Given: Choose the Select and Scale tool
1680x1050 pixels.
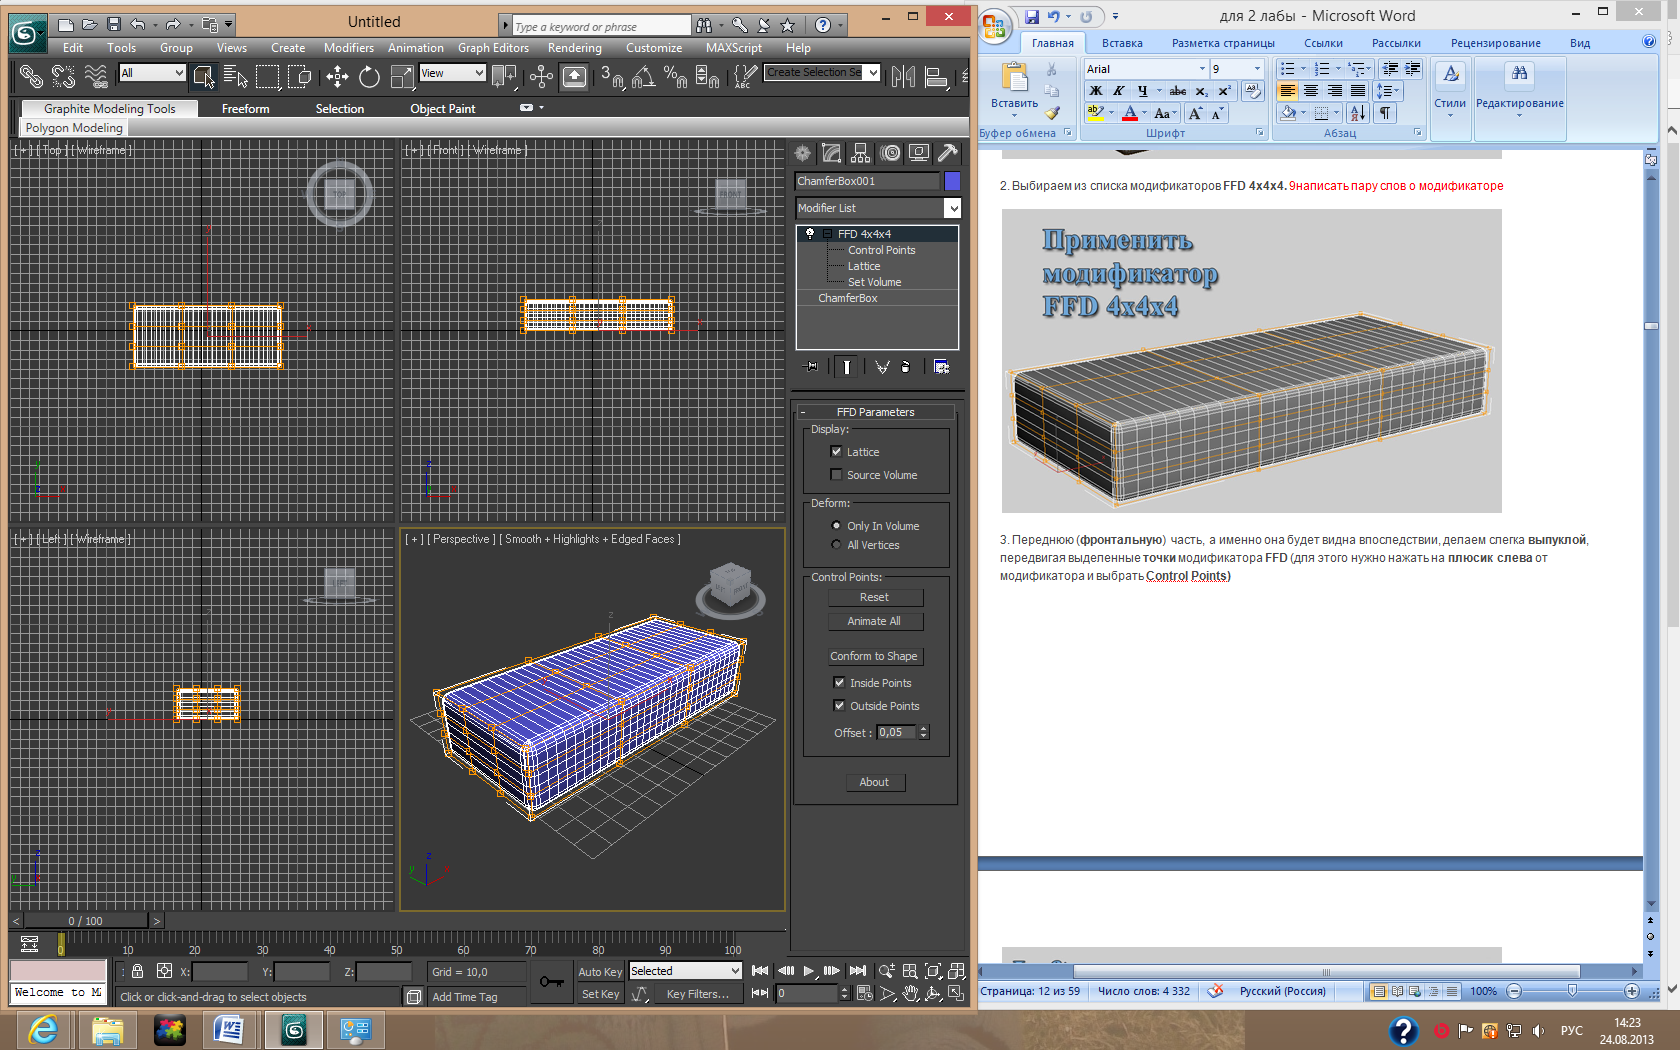Looking at the screenshot, I should click(x=402, y=76).
